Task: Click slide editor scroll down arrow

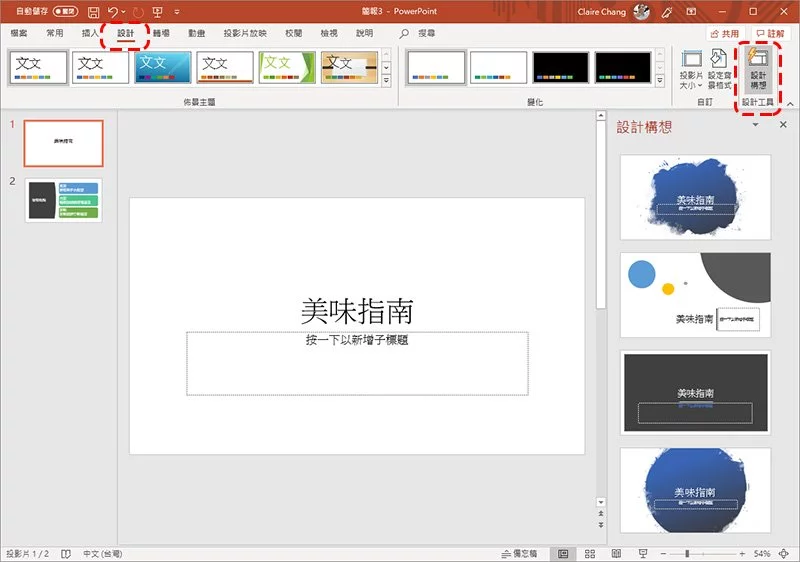Action: (x=601, y=502)
